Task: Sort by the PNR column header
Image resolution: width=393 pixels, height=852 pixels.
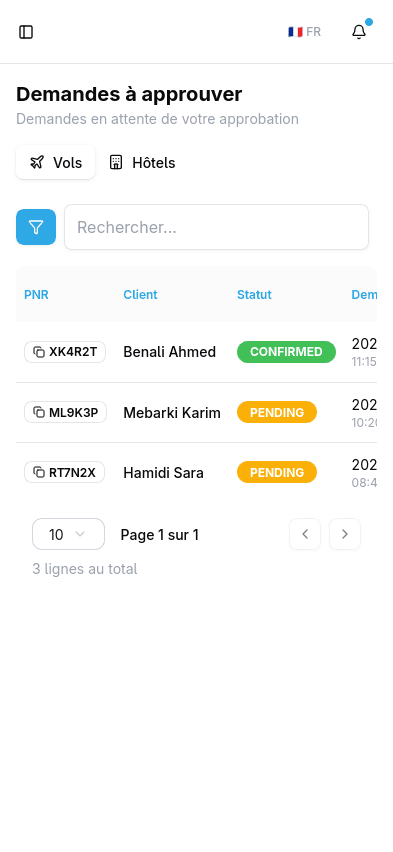Action: (x=36, y=295)
